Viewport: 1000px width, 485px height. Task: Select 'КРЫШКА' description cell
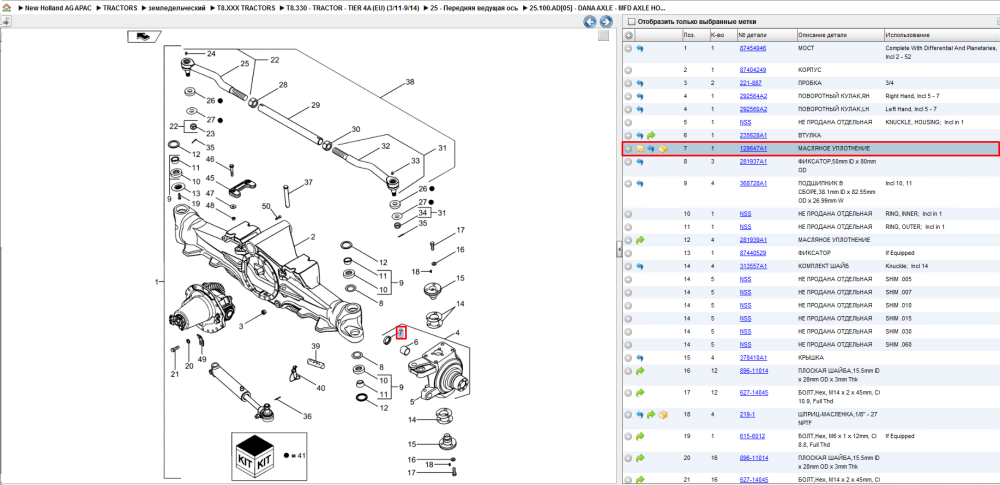tap(810, 357)
